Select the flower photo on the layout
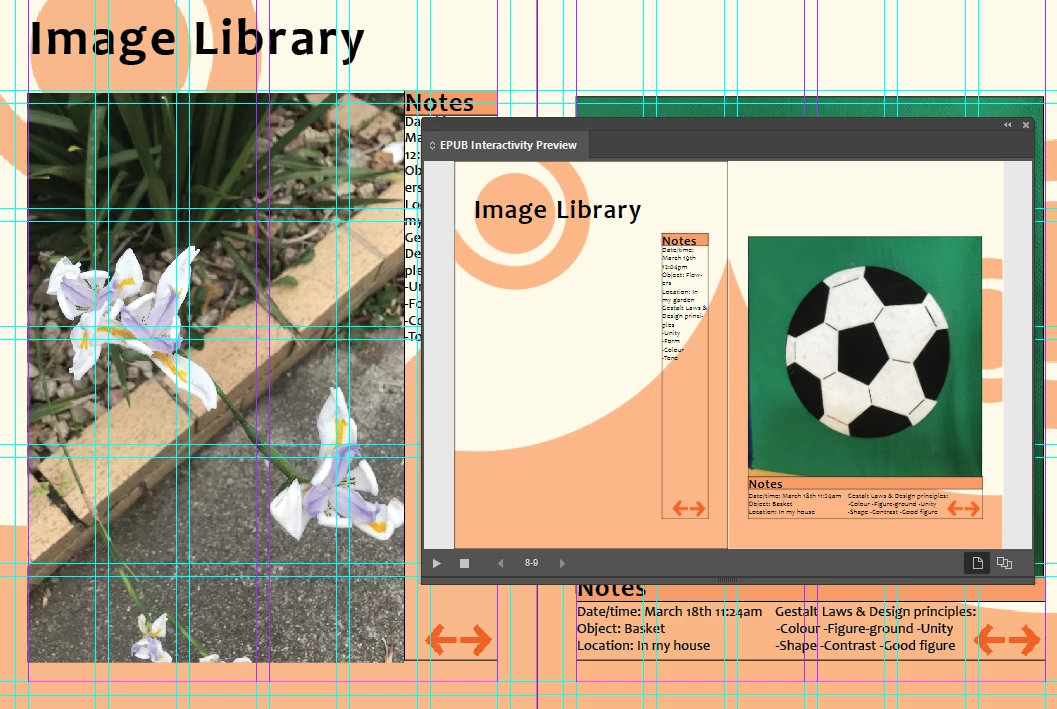The image size is (1057, 709). click(216, 377)
